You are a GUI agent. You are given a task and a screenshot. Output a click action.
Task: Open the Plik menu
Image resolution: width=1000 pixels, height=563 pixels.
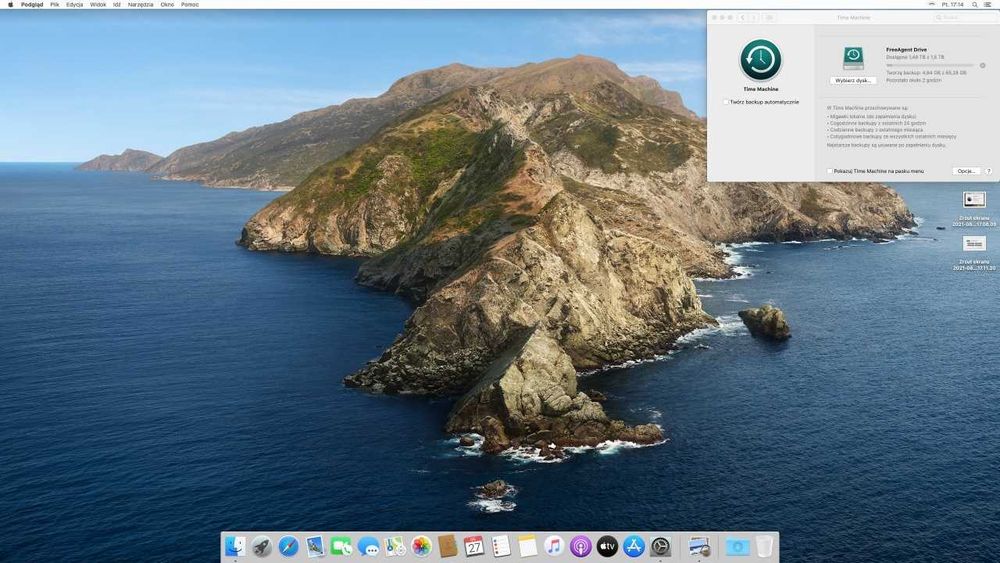[x=55, y=4]
